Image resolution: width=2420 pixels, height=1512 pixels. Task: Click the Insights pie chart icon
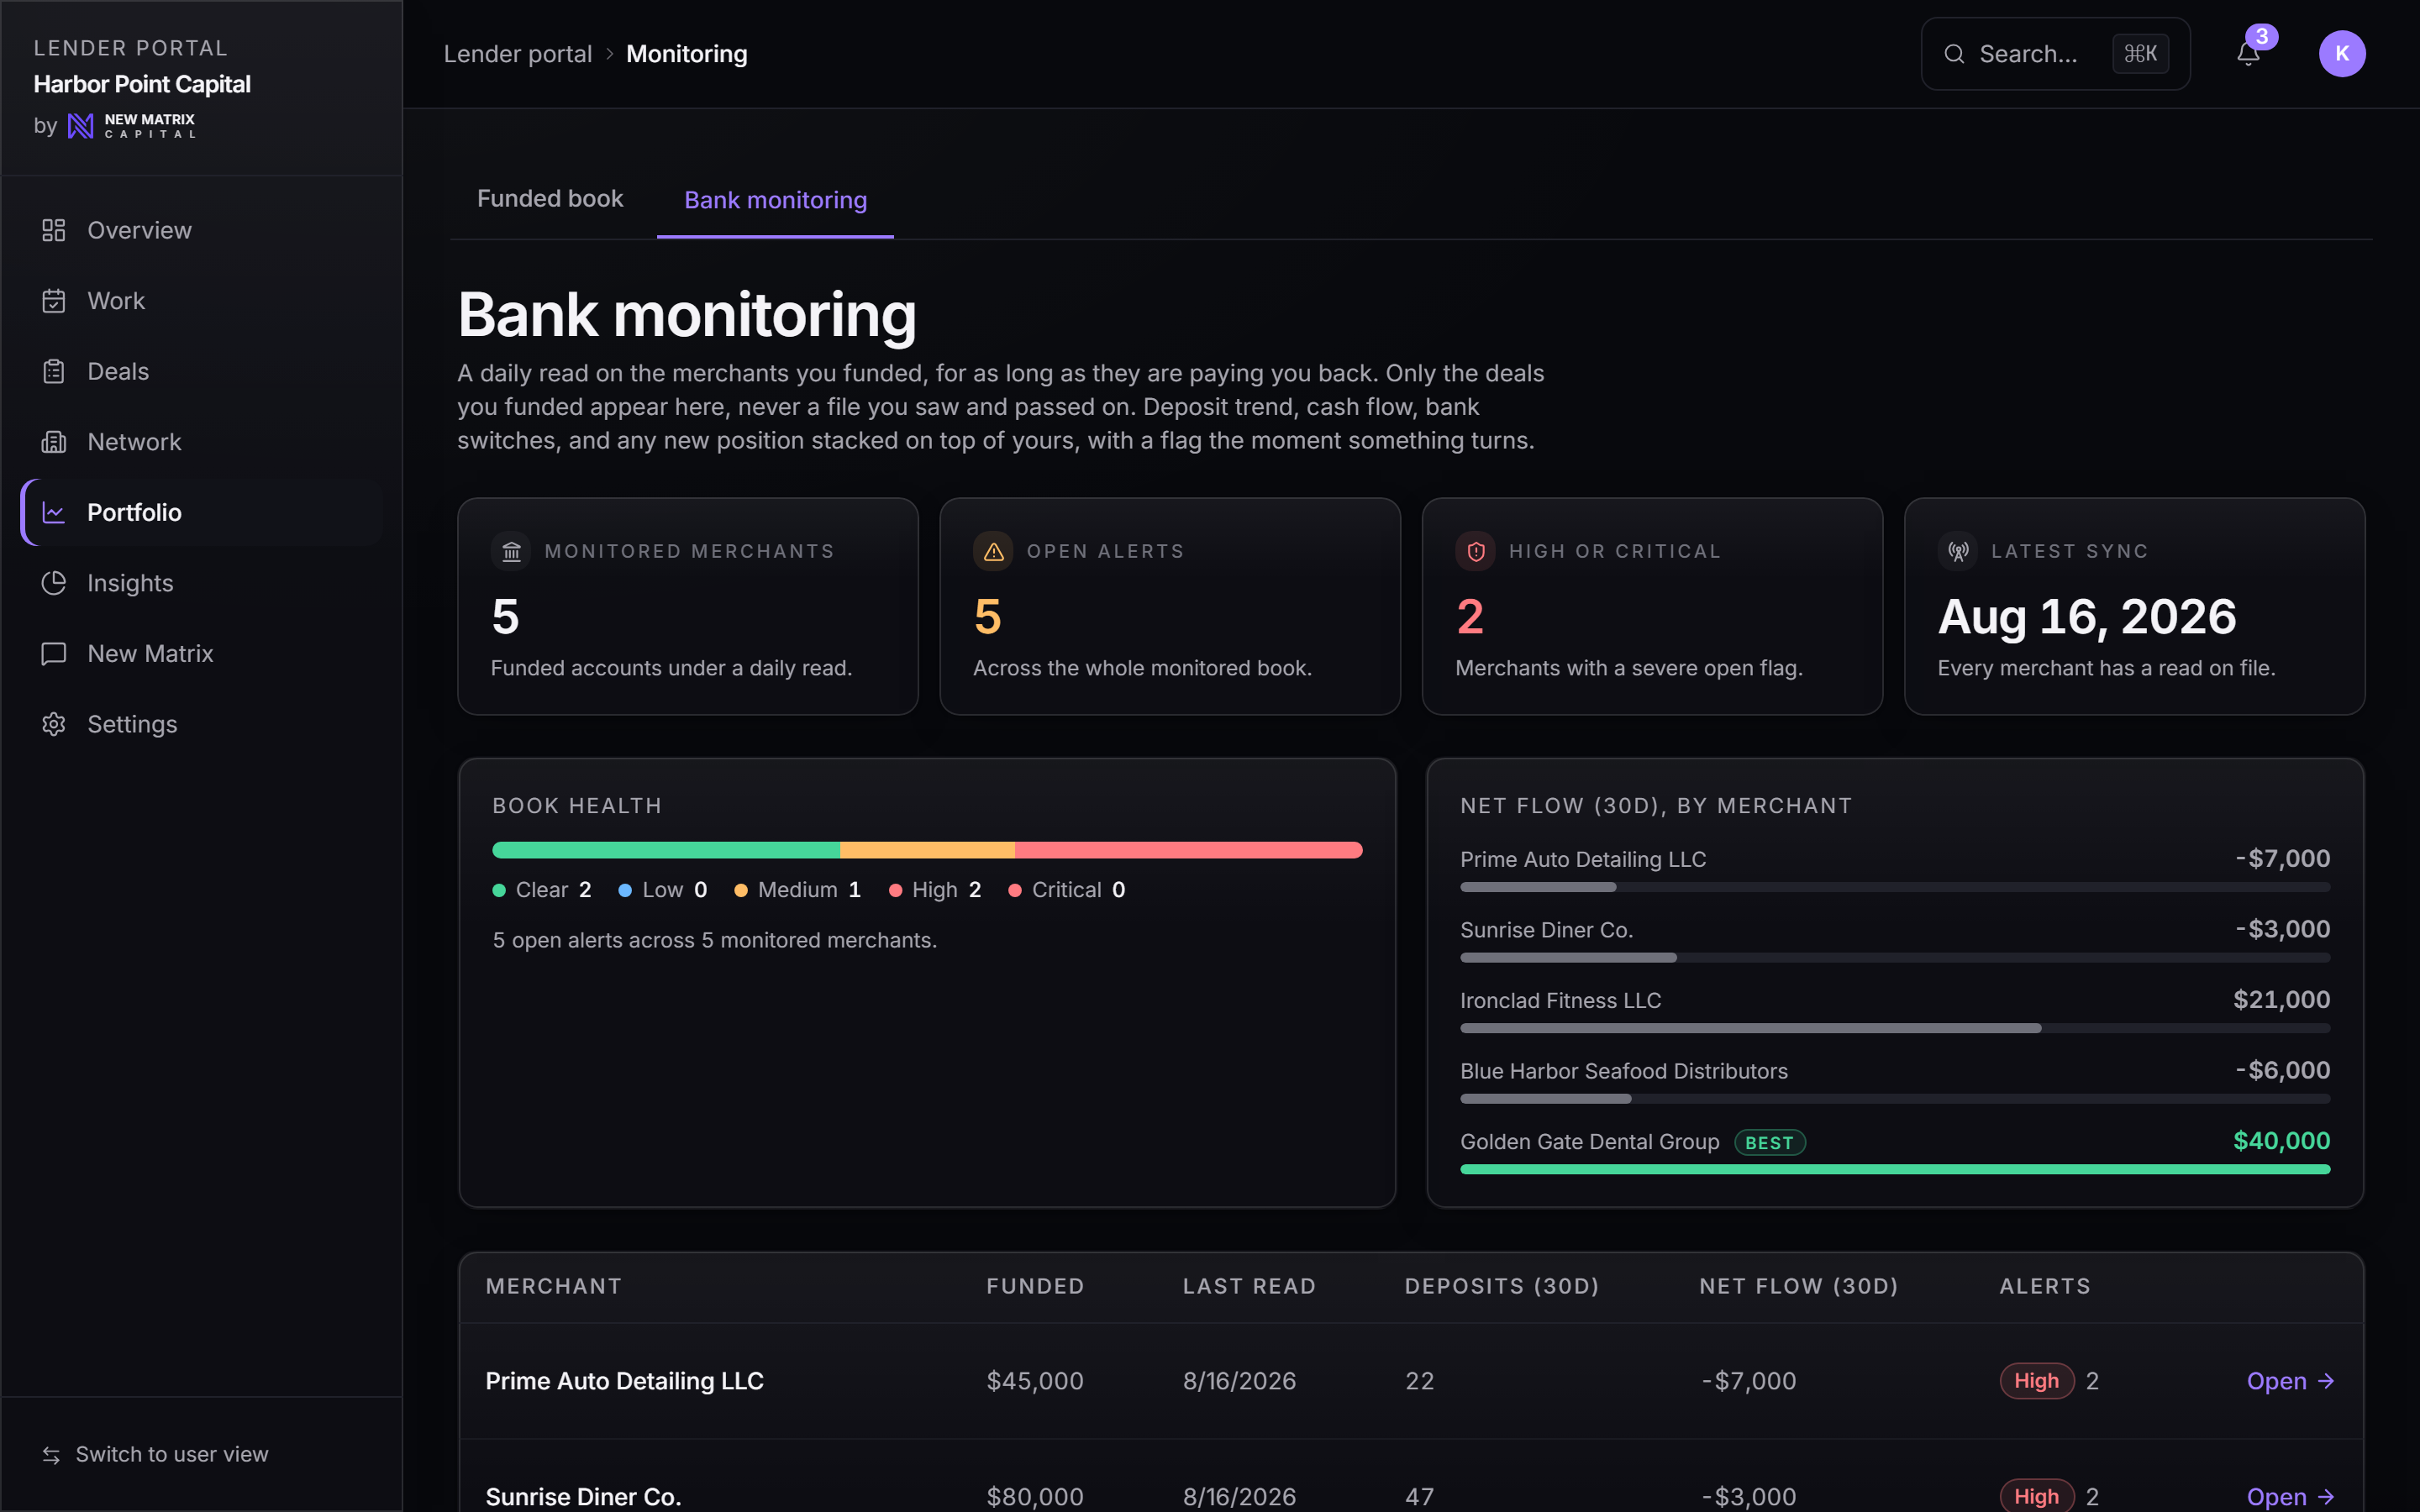coord(54,583)
